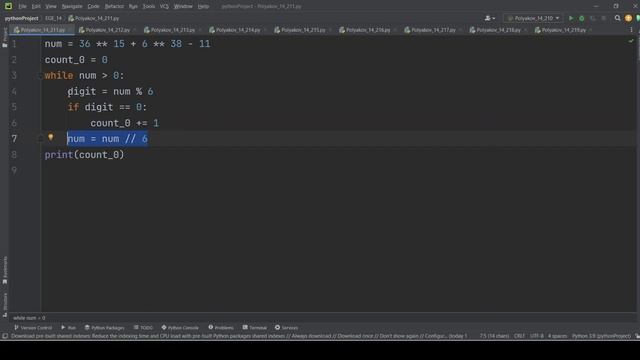Open the Help menu
Viewport: 640px width, 360px height.
[203, 7]
